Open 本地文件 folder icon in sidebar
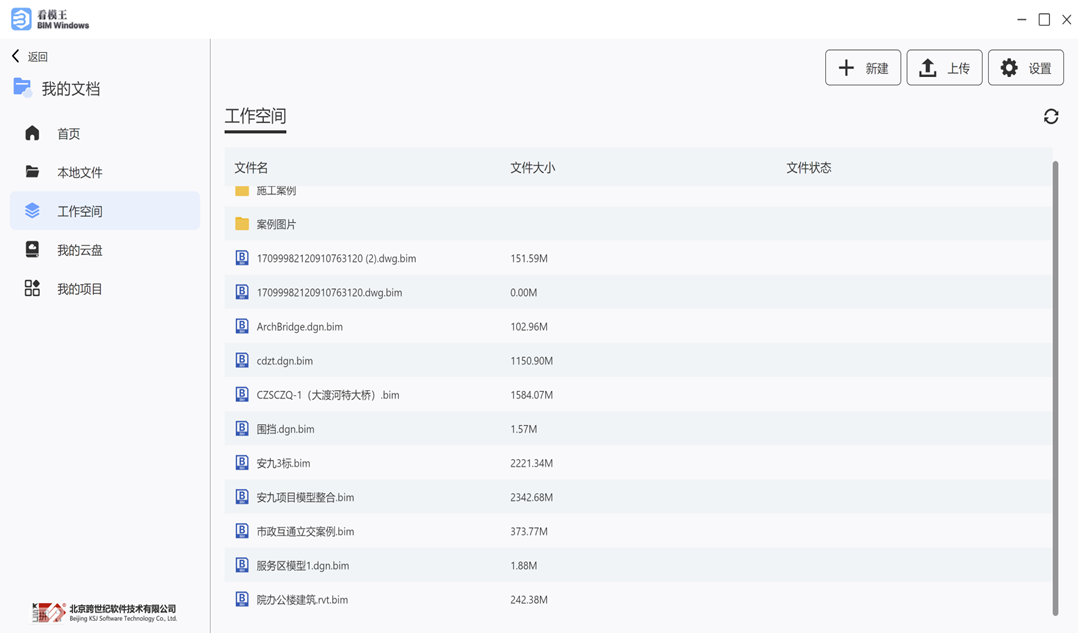The image size is (1078, 633). pyautogui.click(x=32, y=172)
